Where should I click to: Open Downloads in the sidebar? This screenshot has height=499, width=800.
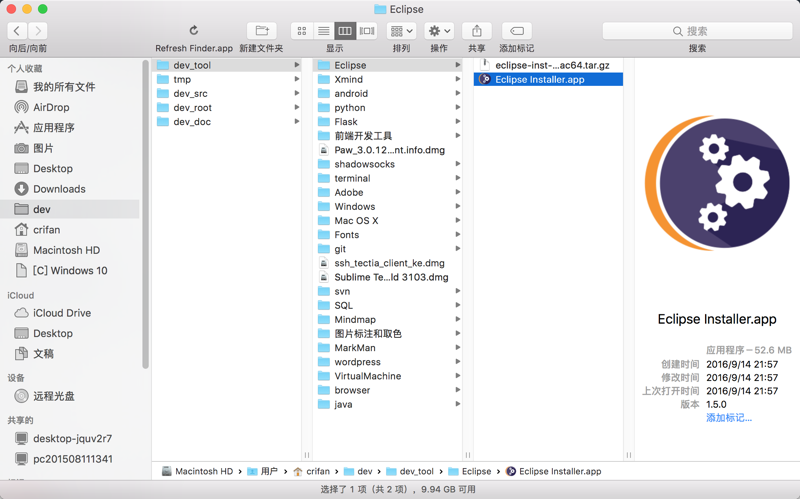coord(69,189)
